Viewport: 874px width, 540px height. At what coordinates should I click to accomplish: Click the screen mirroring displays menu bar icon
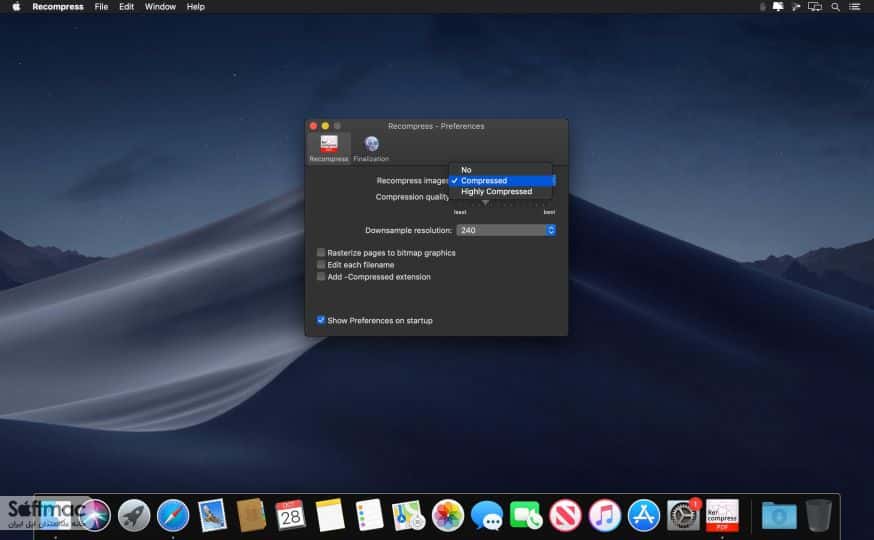click(815, 7)
